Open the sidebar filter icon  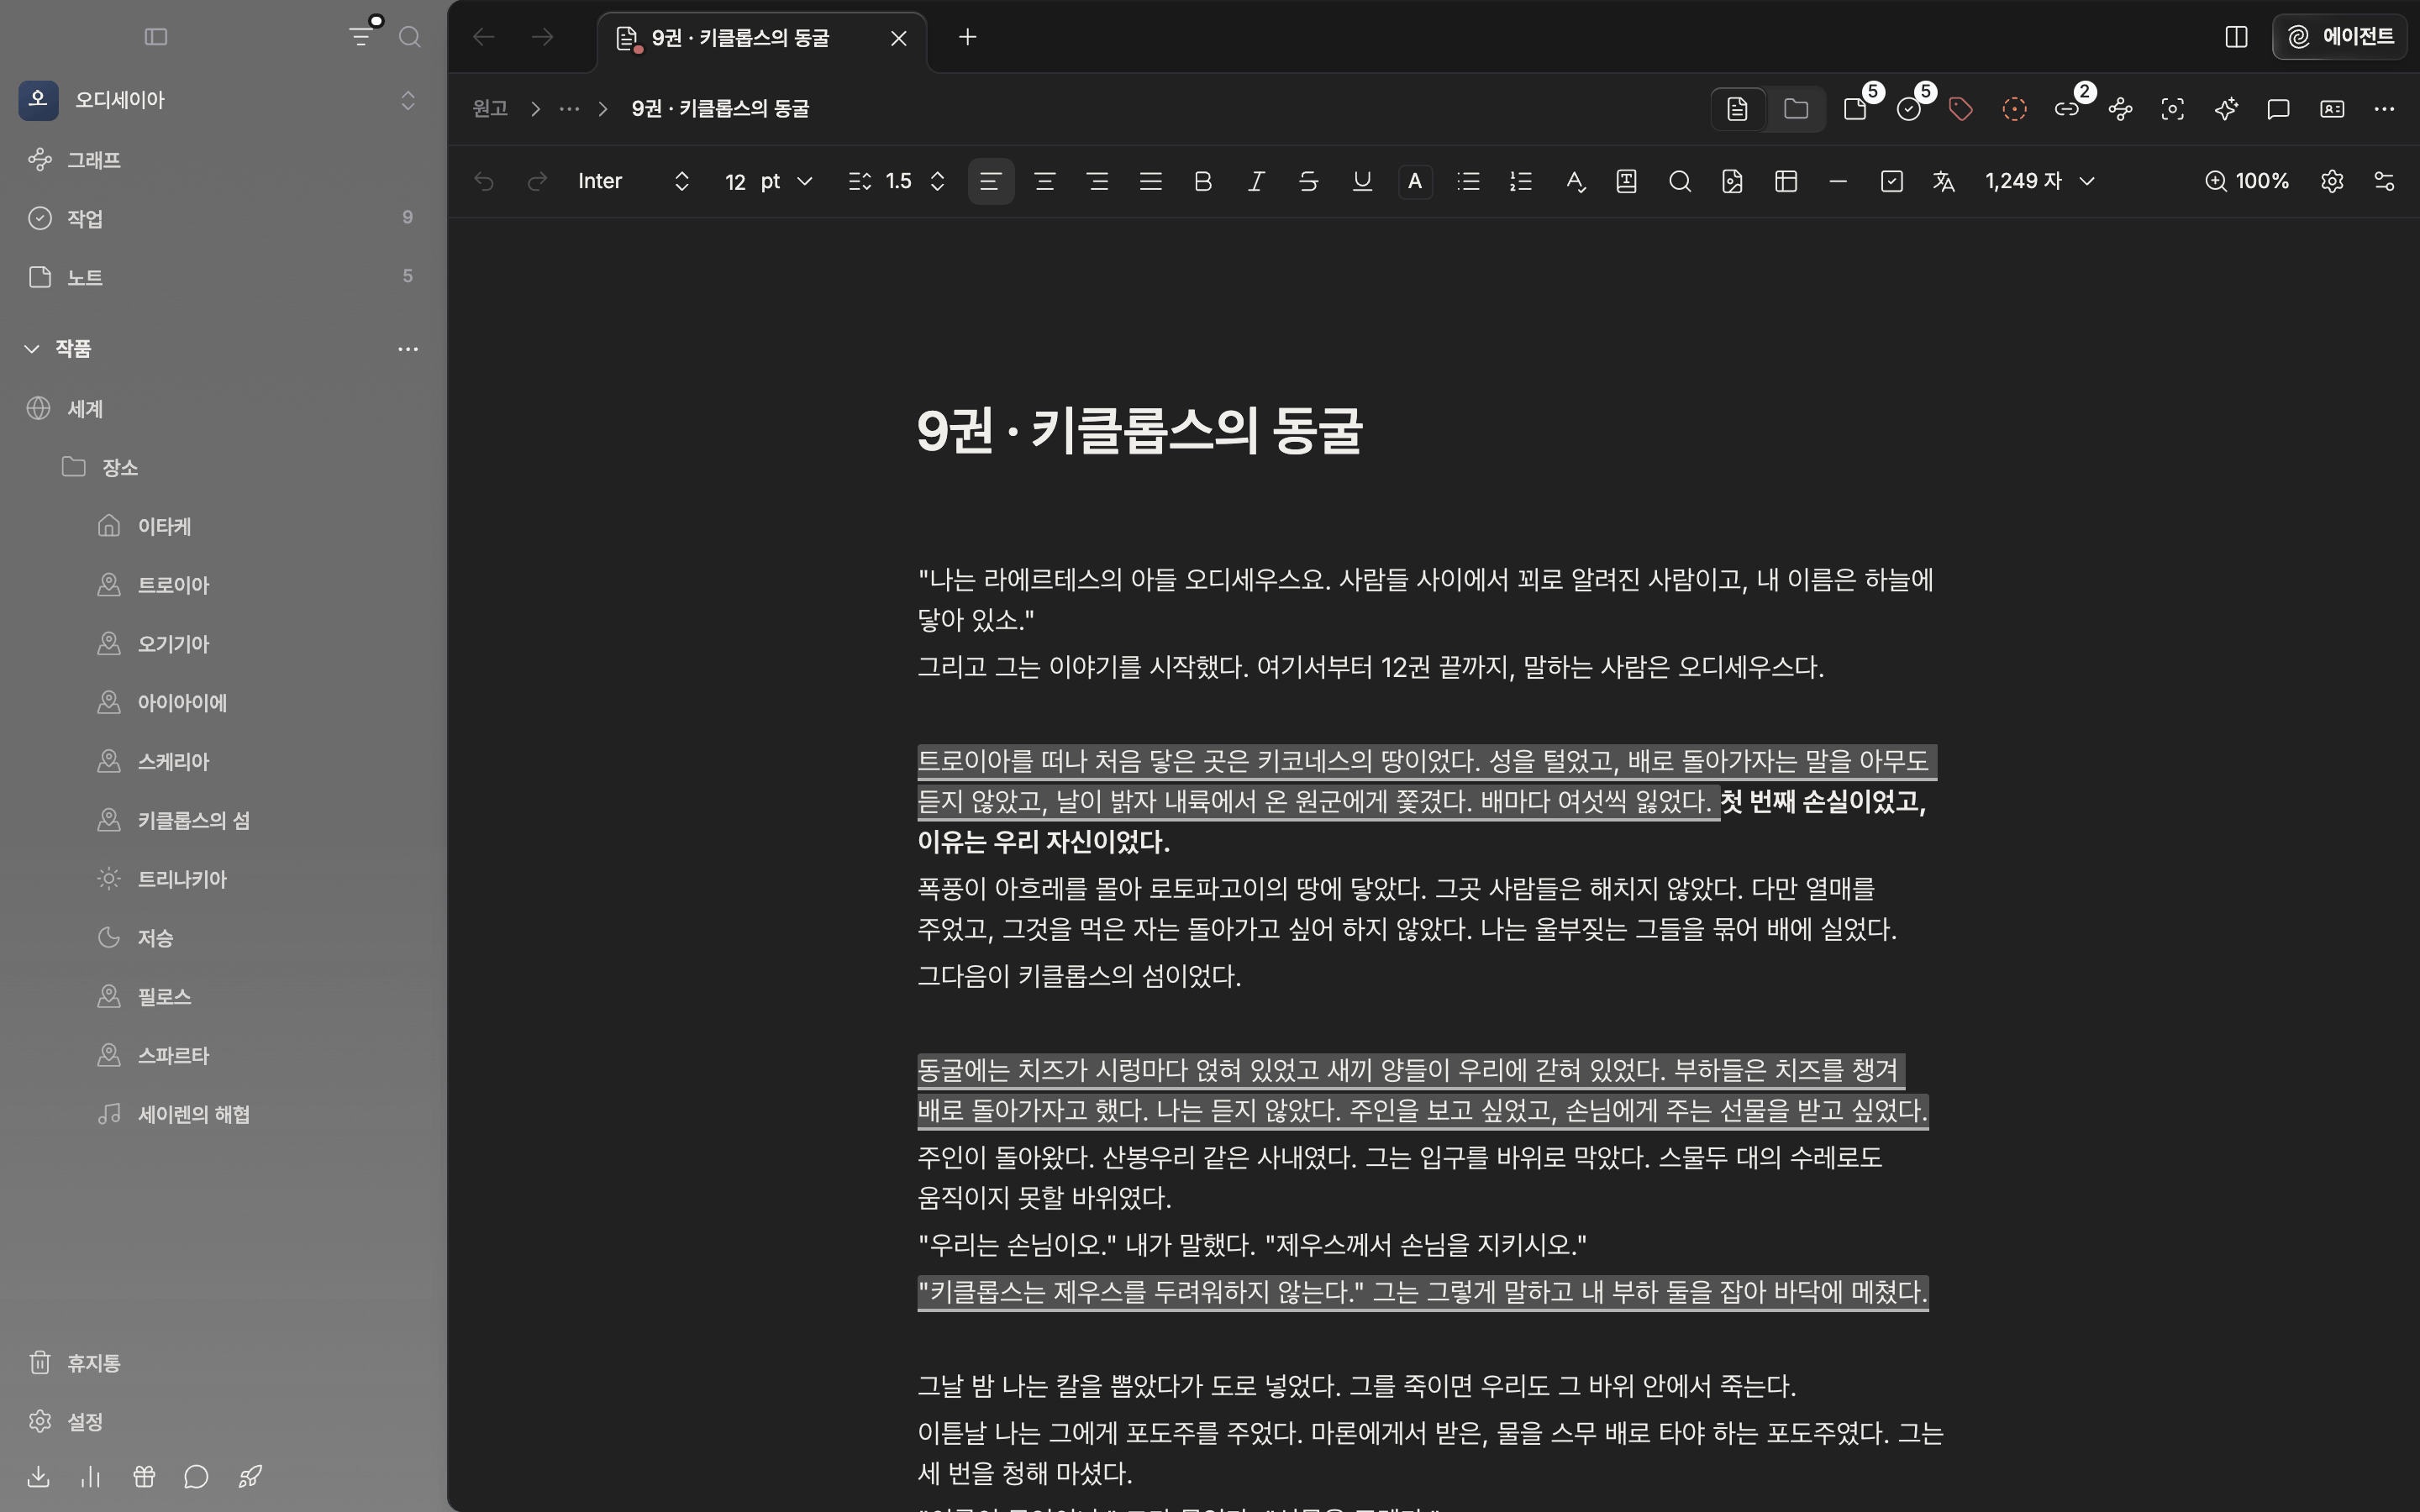click(x=362, y=37)
